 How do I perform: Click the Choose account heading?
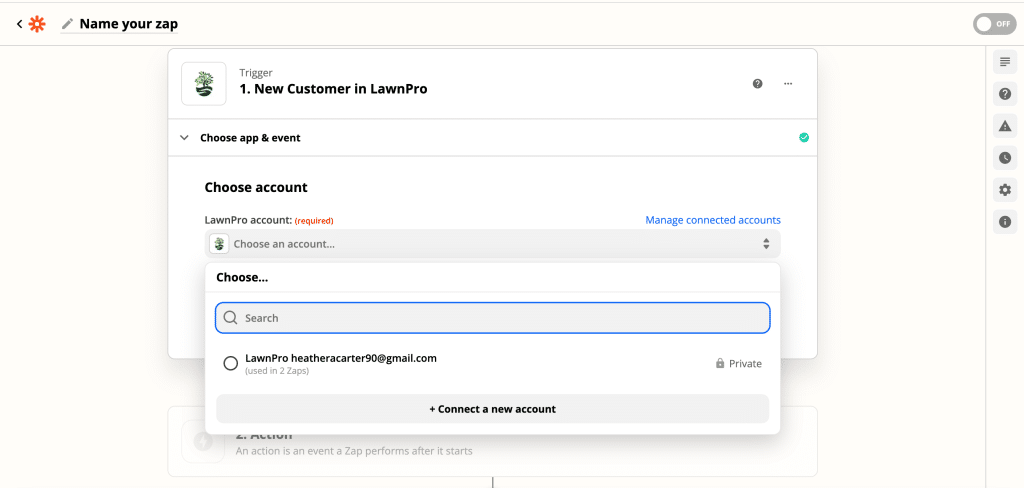(x=256, y=187)
